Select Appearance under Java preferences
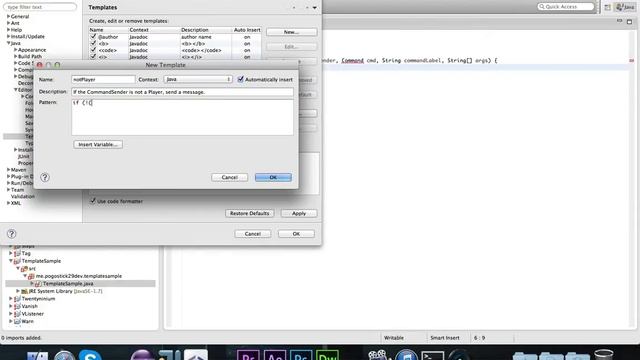 click(x=32, y=50)
